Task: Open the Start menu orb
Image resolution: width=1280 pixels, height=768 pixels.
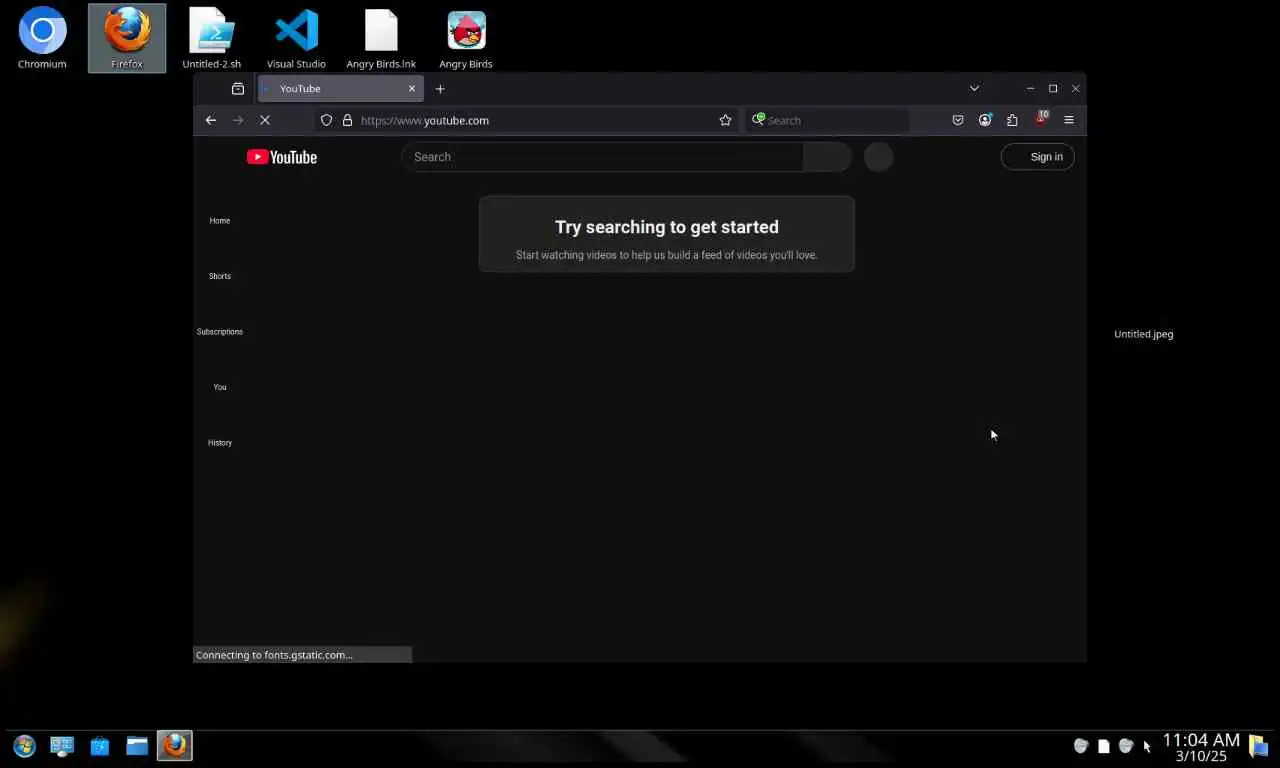Action: (24, 746)
